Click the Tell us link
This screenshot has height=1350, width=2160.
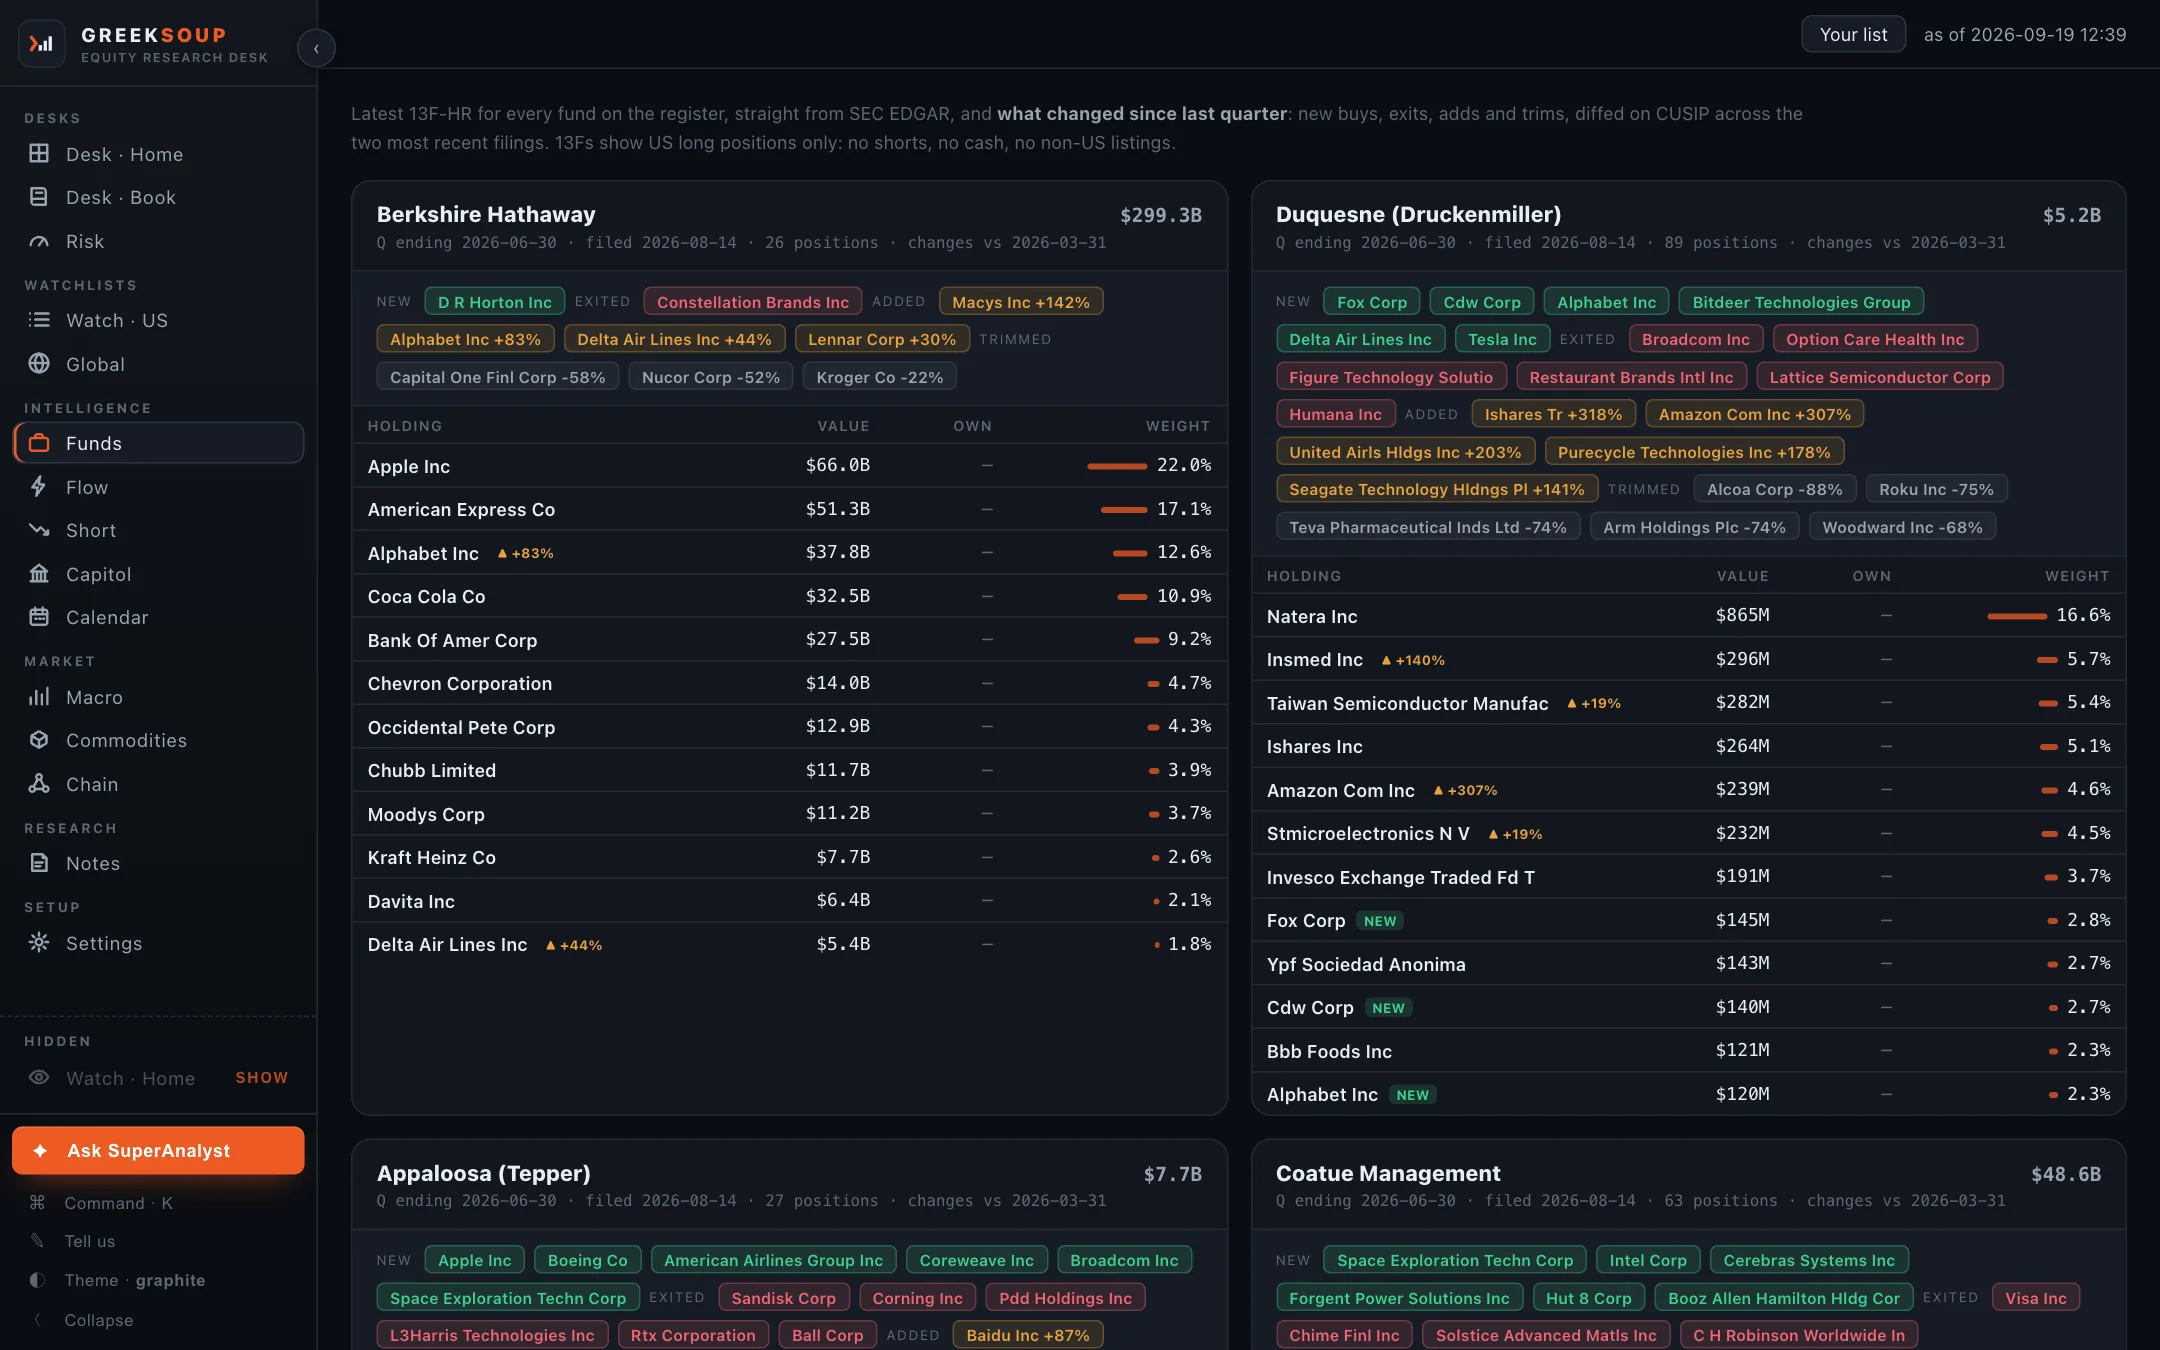tap(158, 1241)
